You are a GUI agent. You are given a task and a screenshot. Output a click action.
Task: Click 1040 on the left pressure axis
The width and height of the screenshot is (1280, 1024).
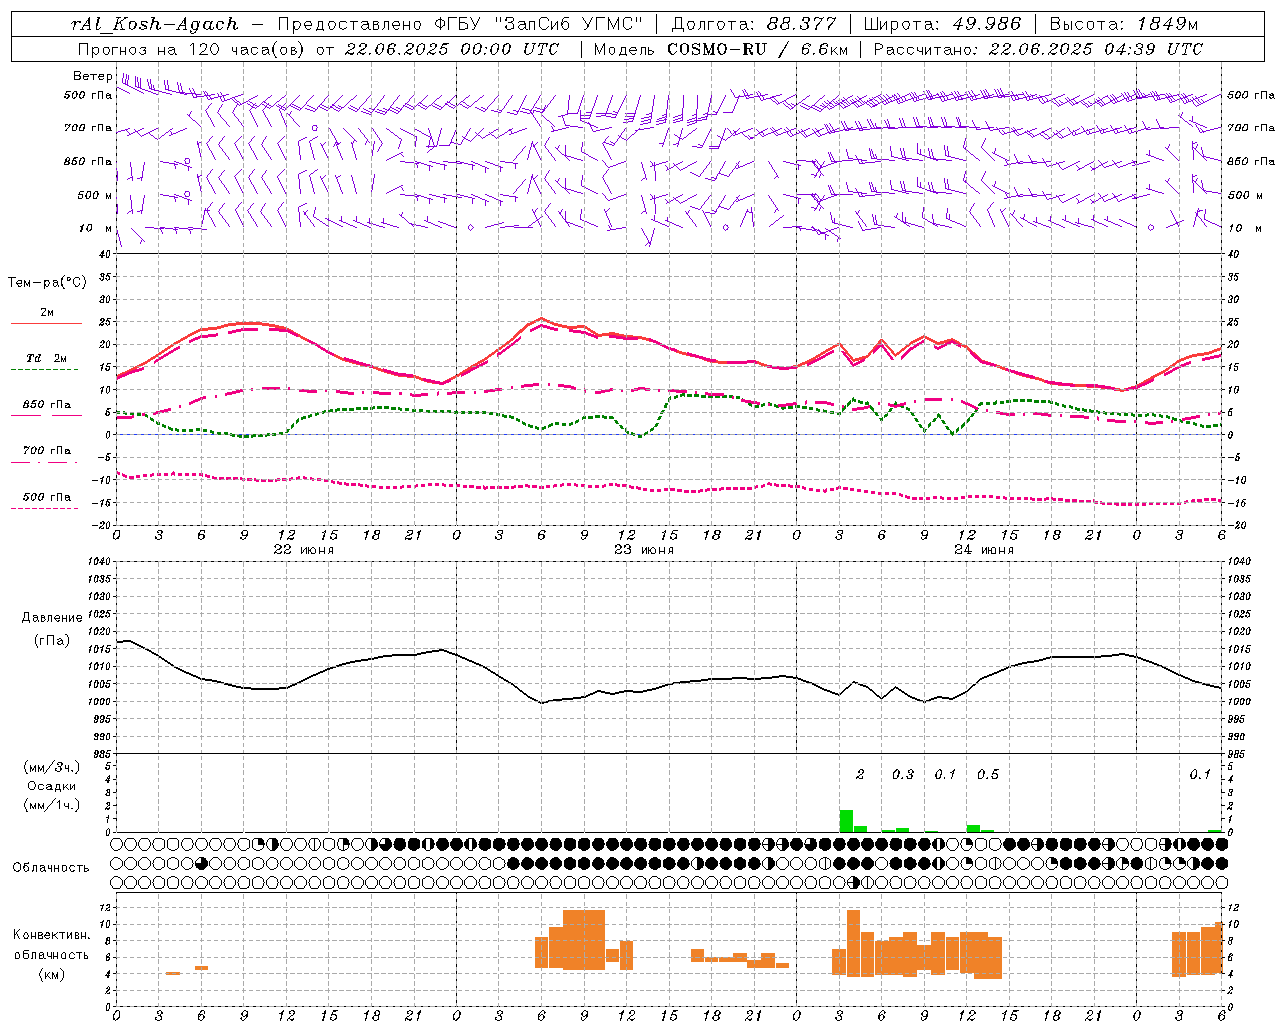[97, 562]
